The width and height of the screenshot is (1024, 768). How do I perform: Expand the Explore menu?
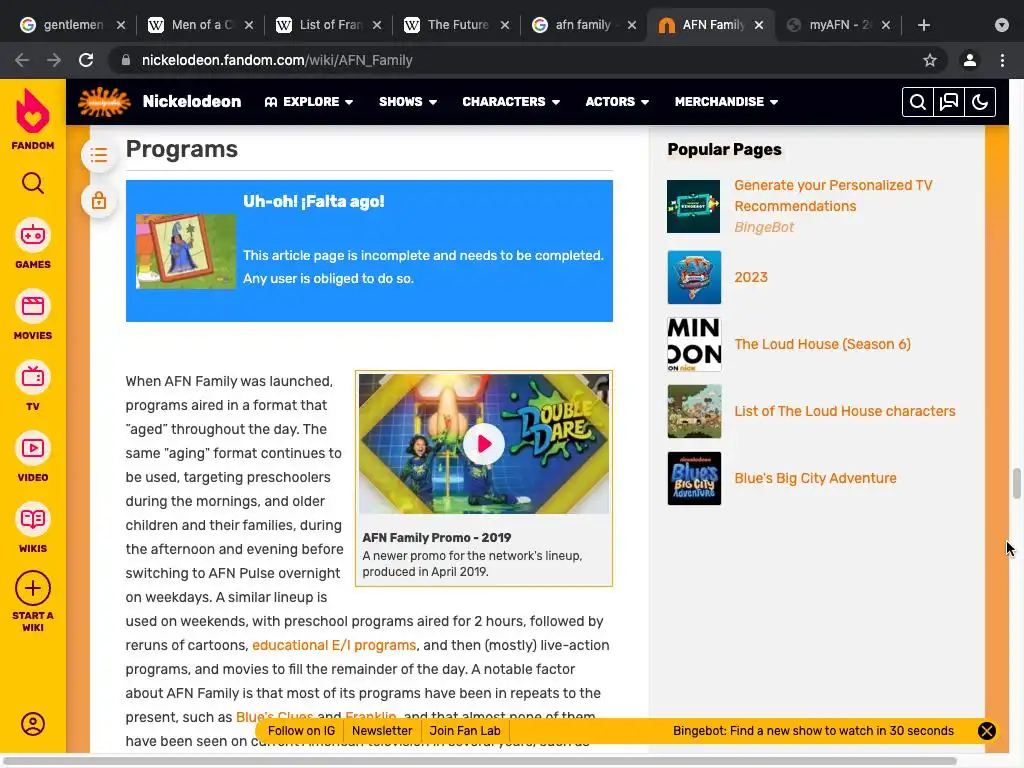click(309, 102)
